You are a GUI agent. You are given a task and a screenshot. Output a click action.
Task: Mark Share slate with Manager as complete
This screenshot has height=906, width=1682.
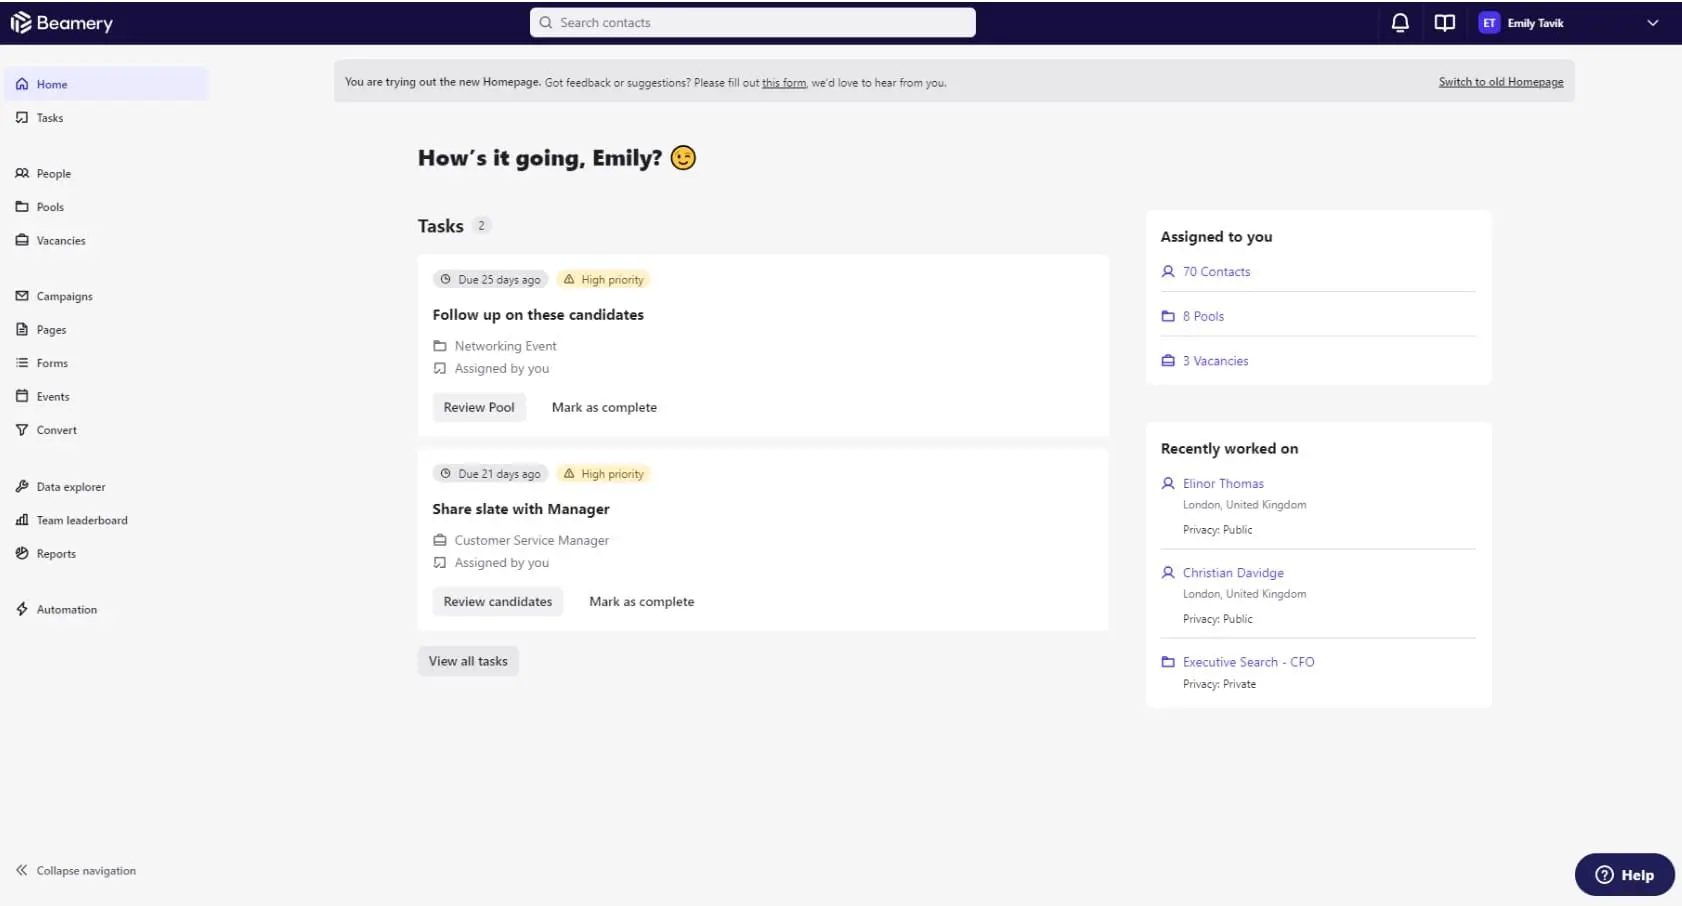coord(641,601)
